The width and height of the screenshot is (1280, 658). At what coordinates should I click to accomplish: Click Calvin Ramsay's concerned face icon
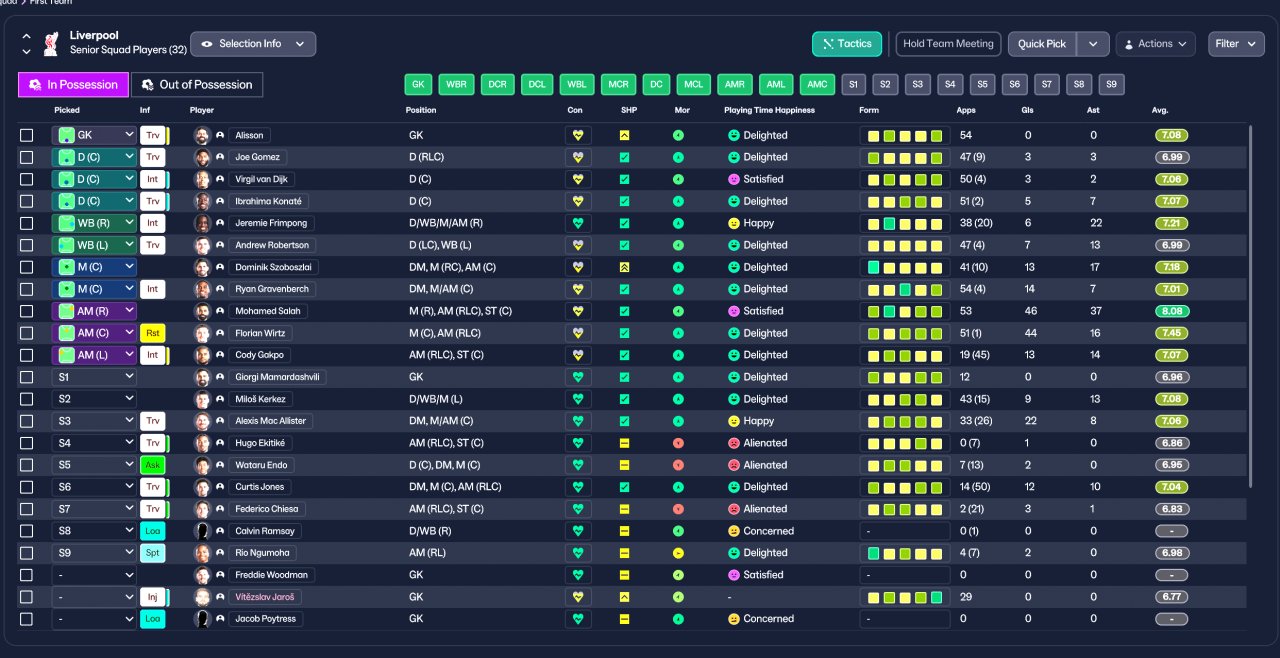pyautogui.click(x=733, y=531)
